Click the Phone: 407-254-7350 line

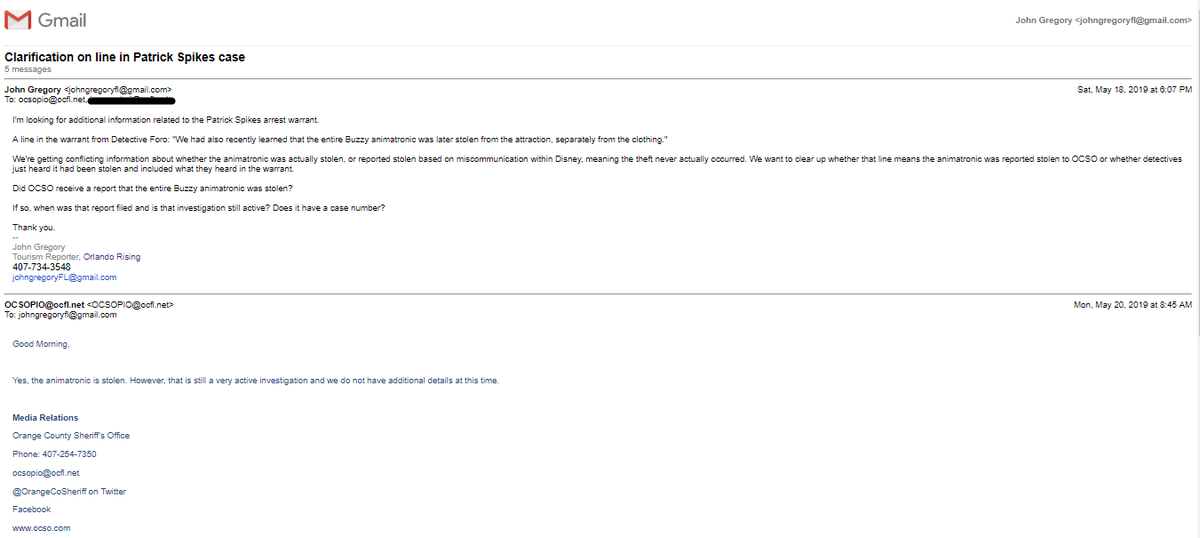coord(54,454)
